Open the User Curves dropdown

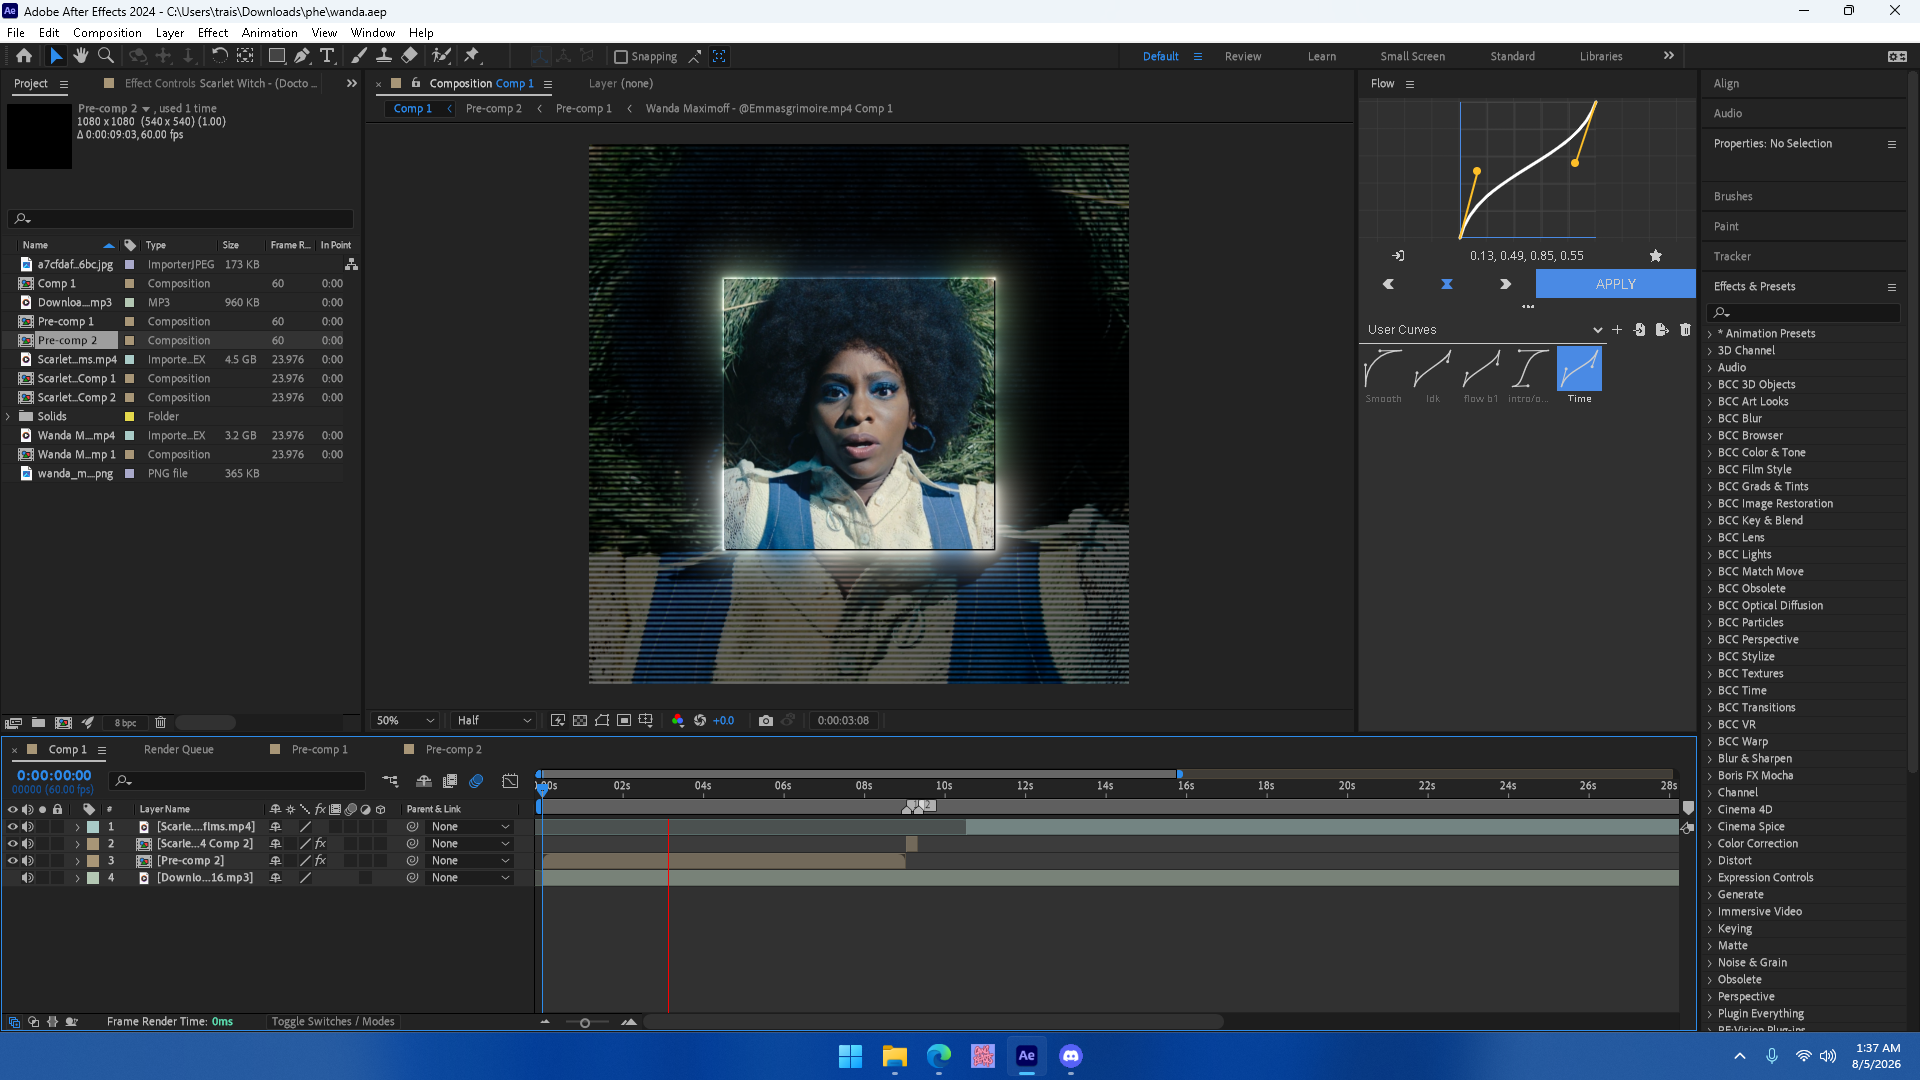[x=1485, y=330]
